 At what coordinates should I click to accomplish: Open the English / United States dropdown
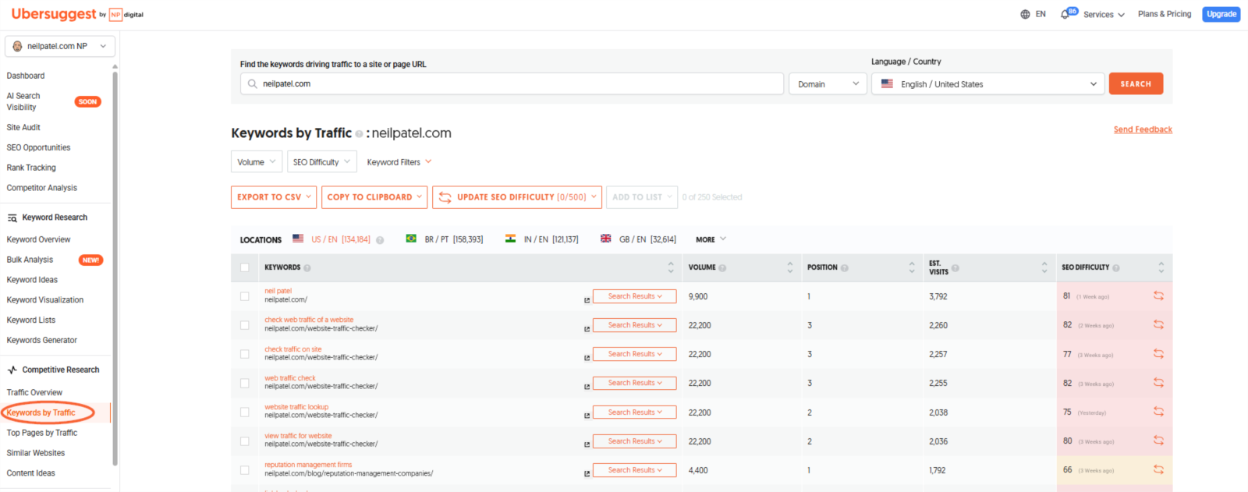(x=987, y=84)
